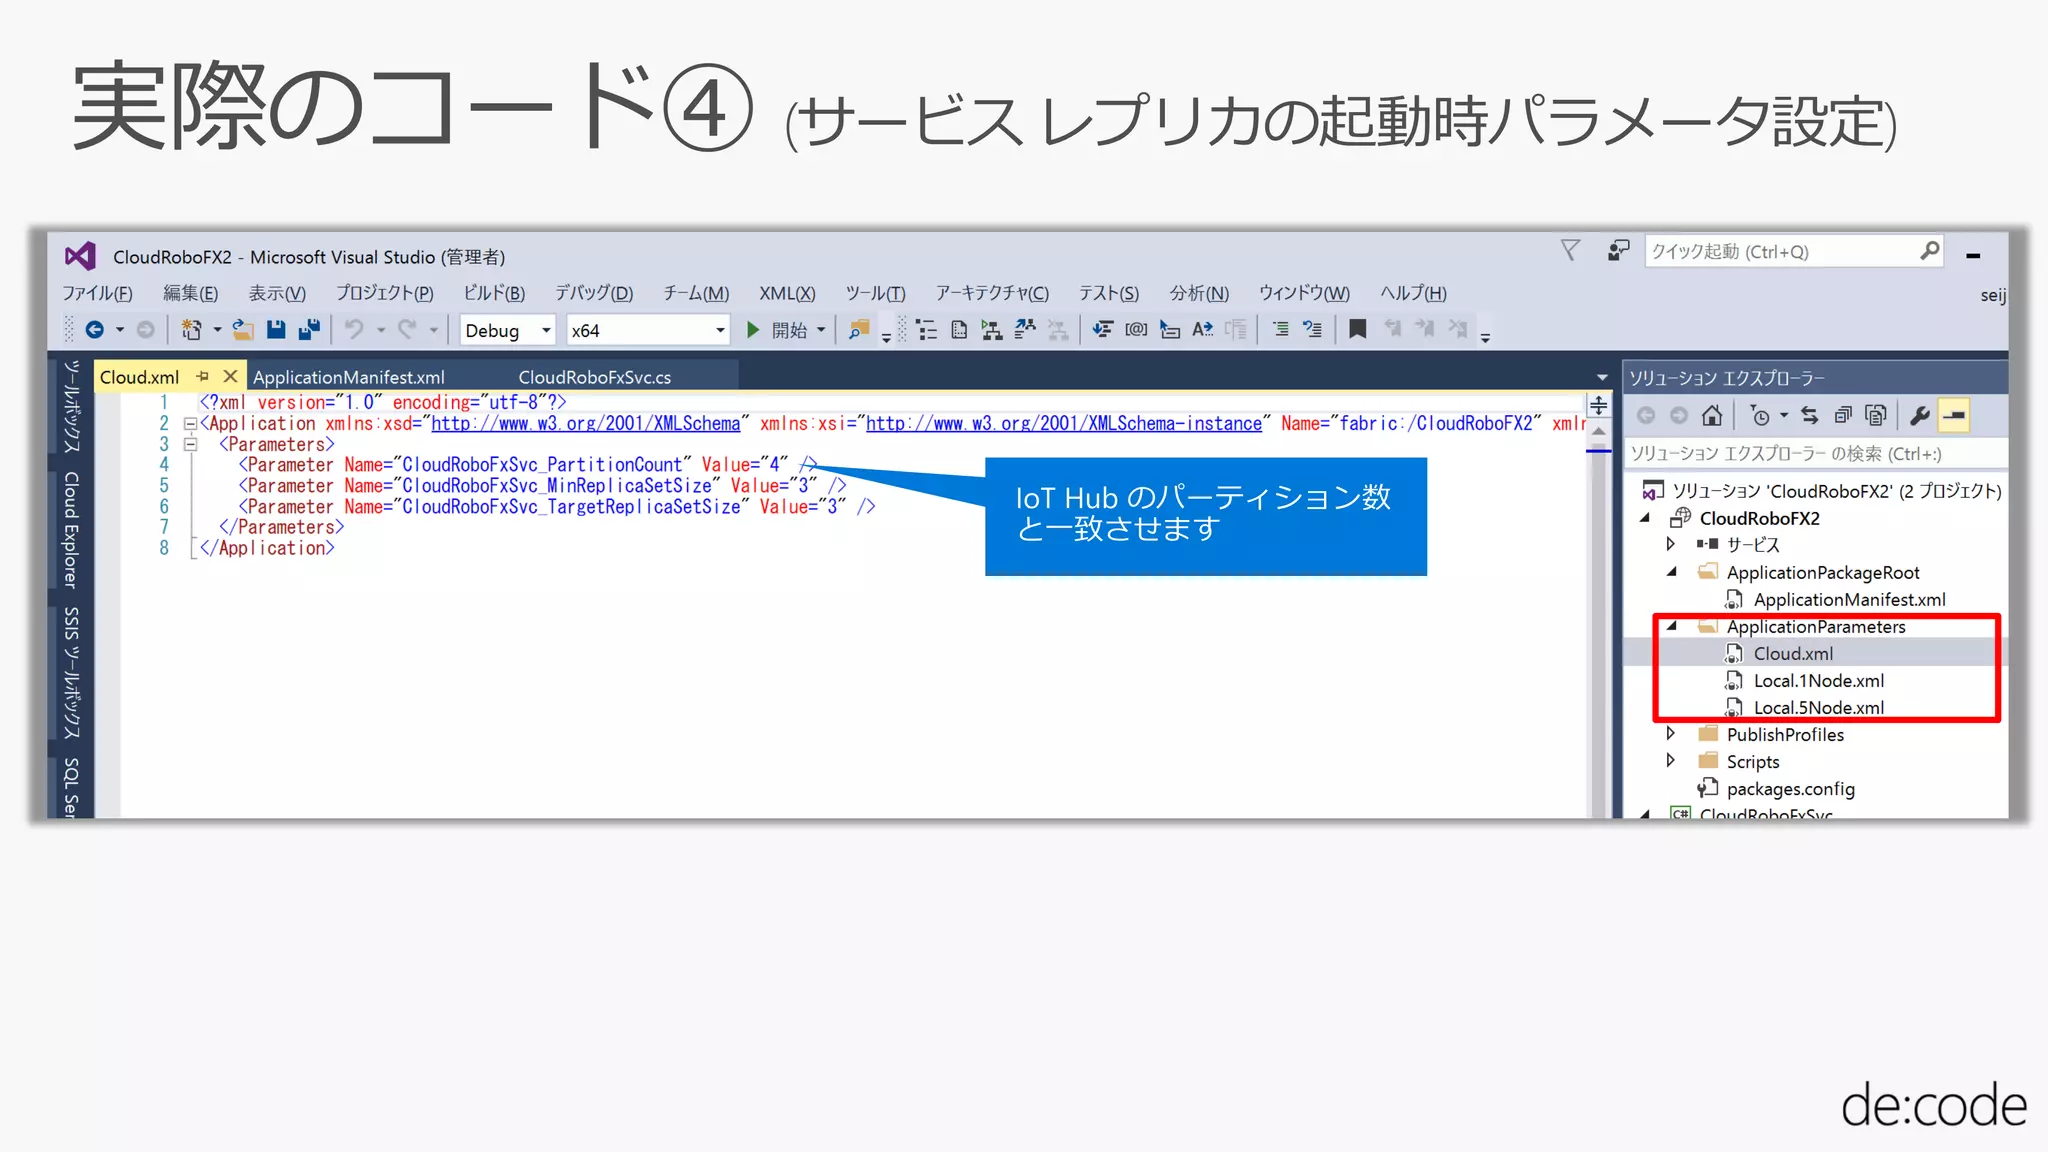Click the feedback icon near Quick Launch
The width and height of the screenshot is (2048, 1152).
1618,251
